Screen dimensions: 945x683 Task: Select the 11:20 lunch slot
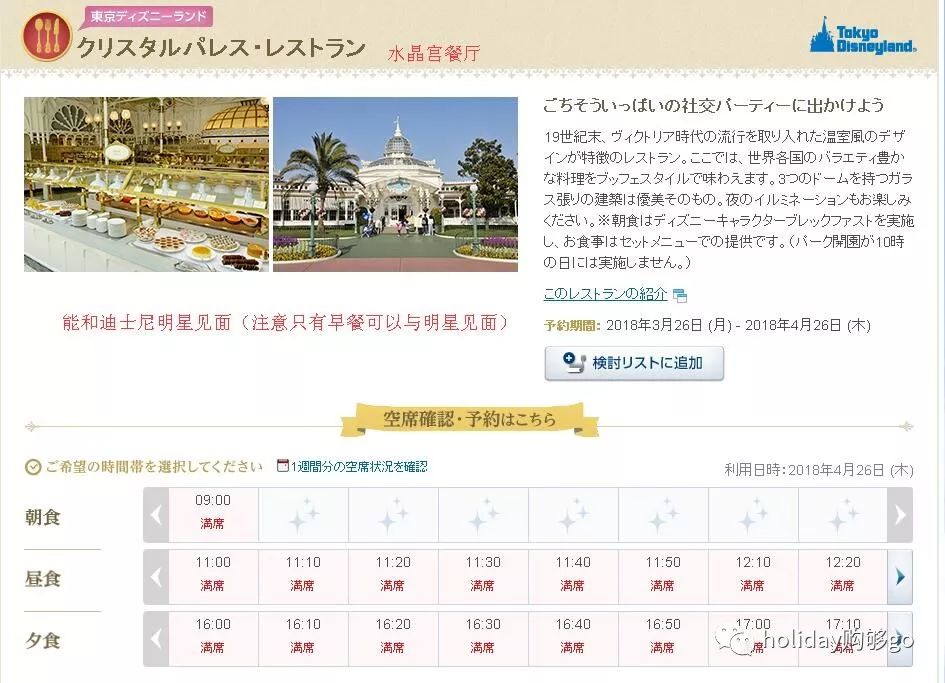[x=393, y=577]
